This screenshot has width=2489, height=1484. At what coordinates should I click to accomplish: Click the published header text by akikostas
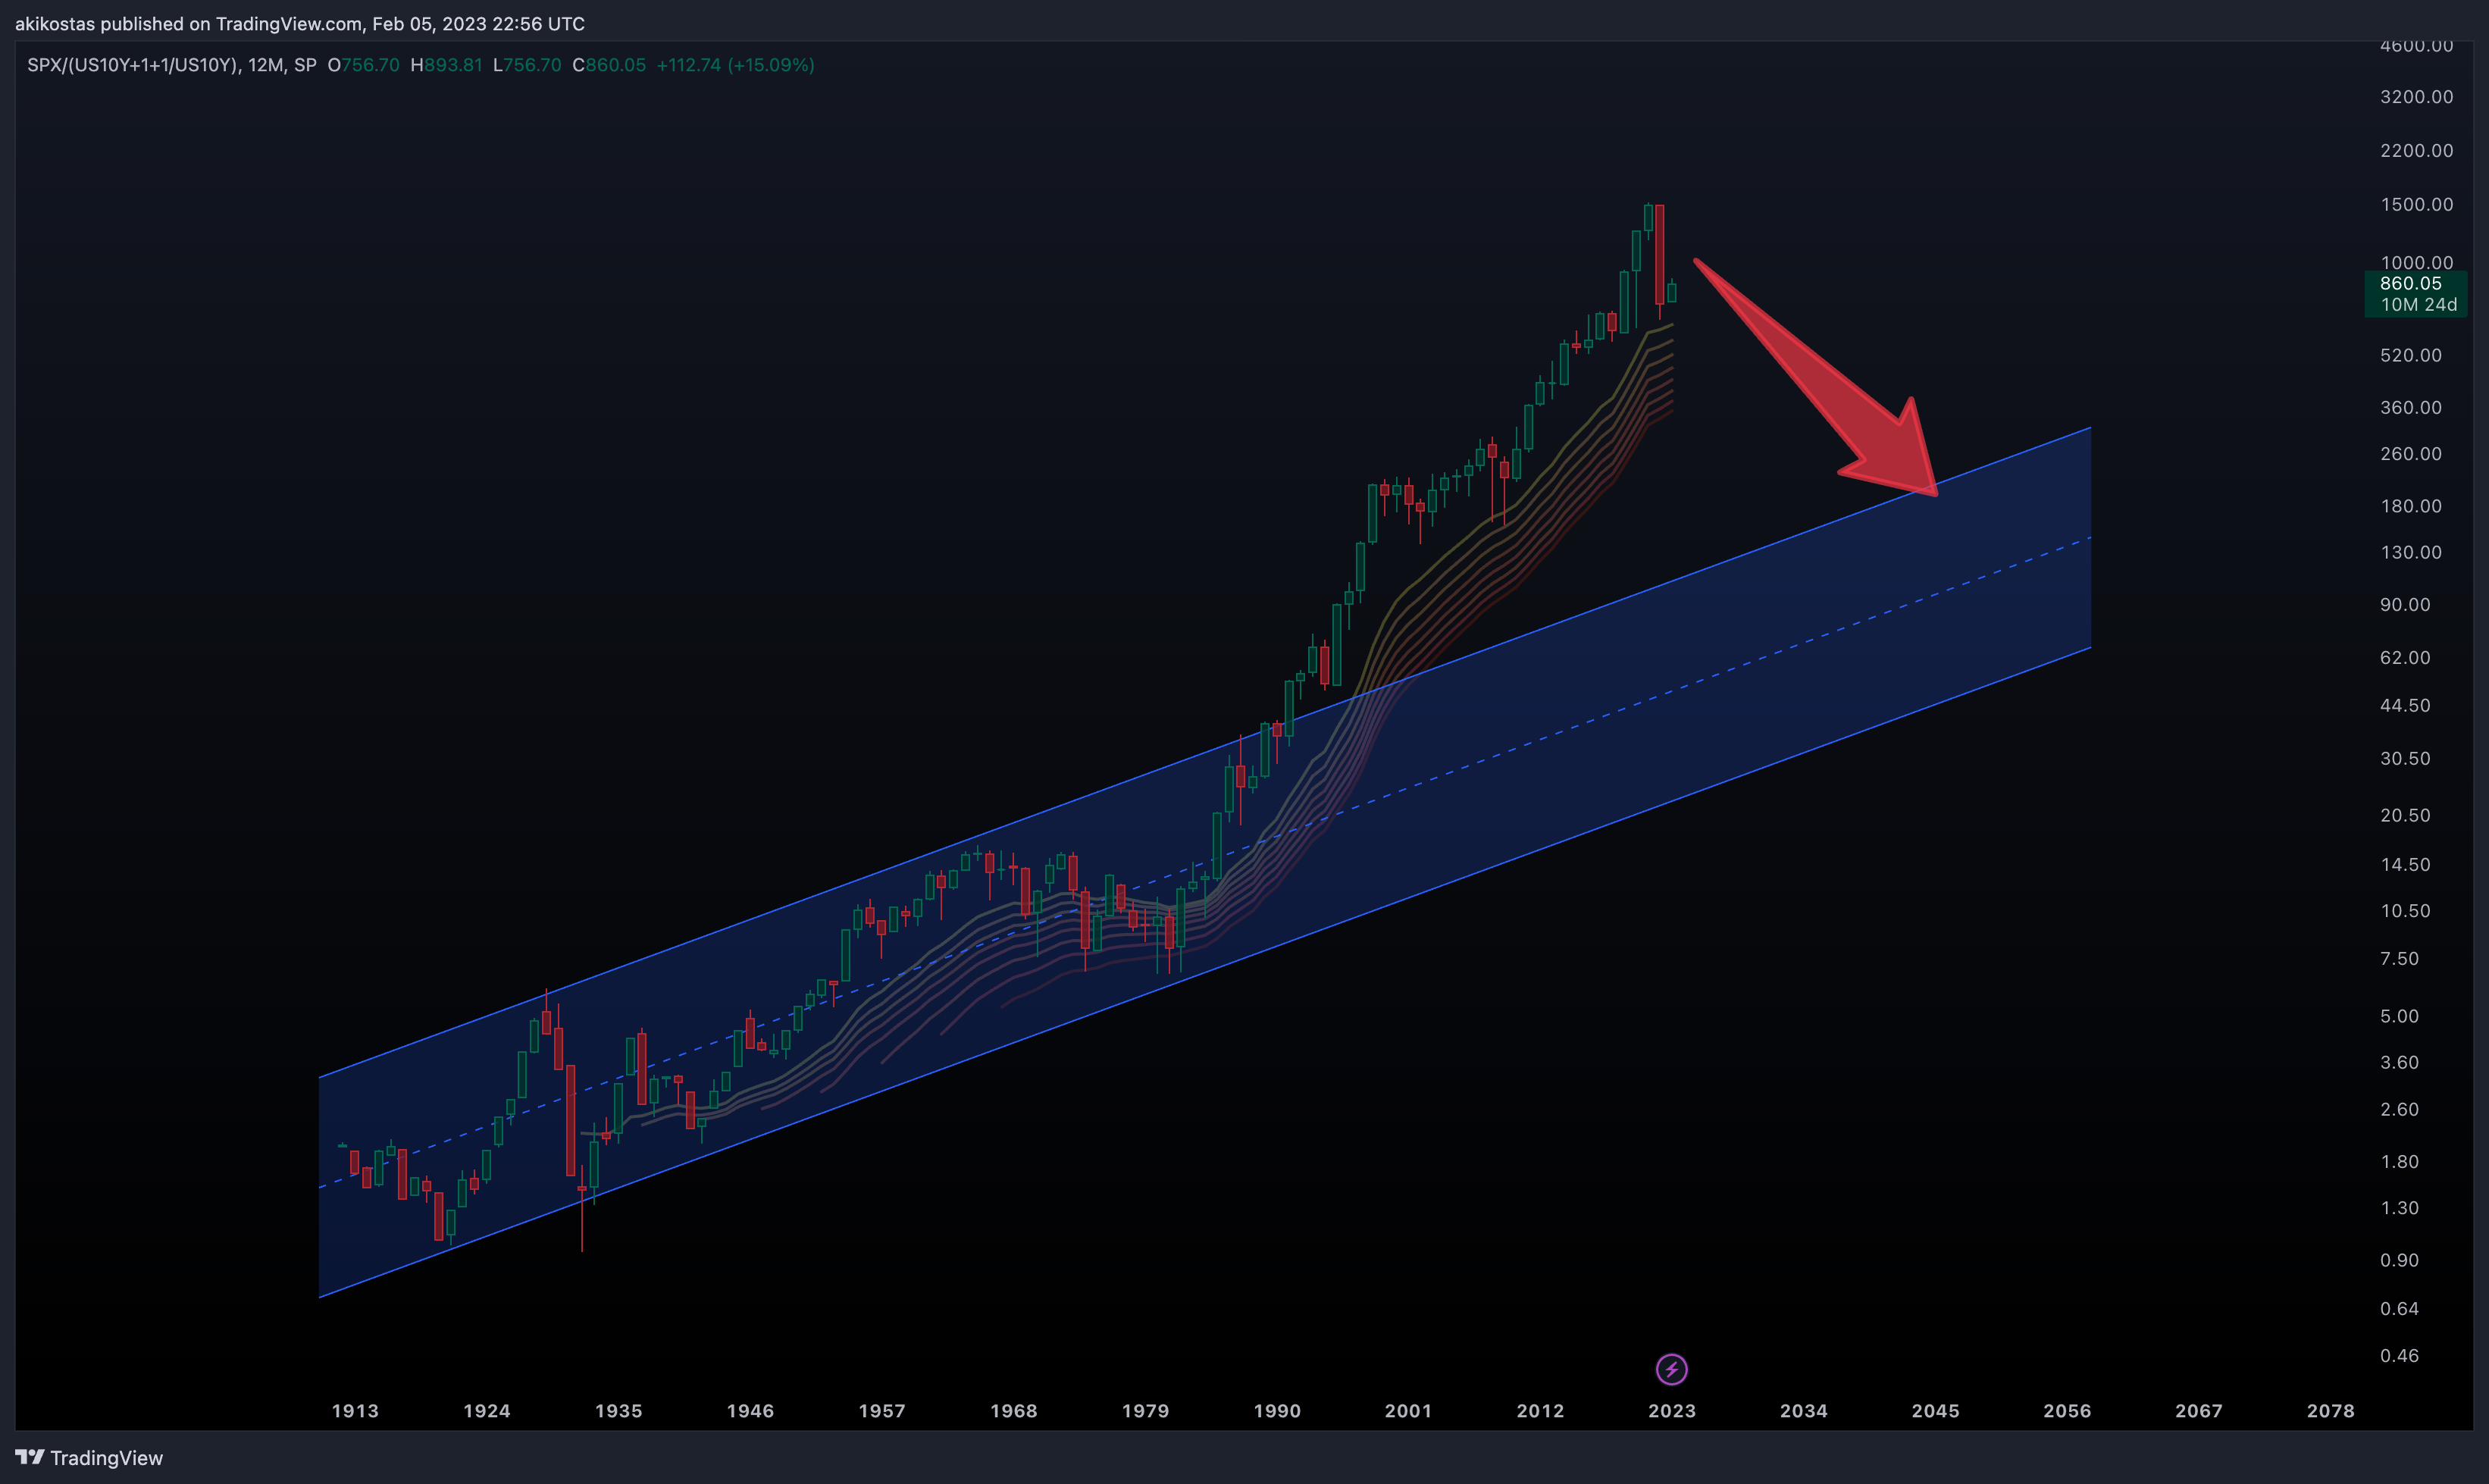(300, 23)
